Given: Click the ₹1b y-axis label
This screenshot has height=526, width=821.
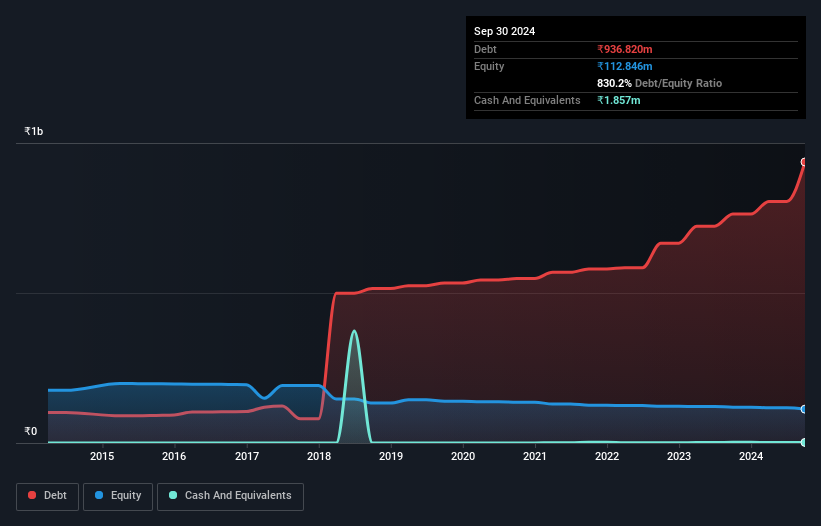Looking at the screenshot, I should [34, 131].
